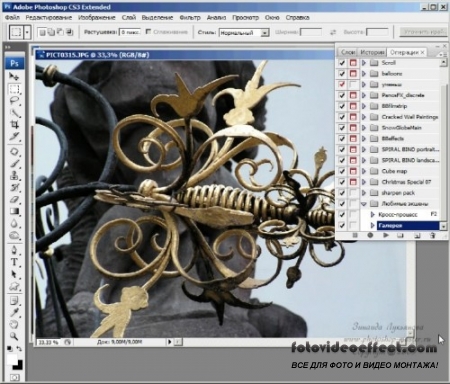Image resolution: width=450 pixels, height=384 pixels.
Task: Play the selected action
Action: [386, 235]
